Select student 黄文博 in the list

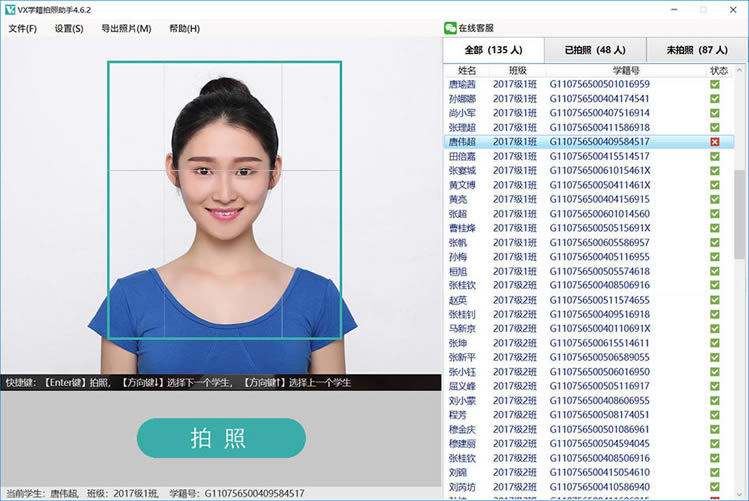[463, 185]
